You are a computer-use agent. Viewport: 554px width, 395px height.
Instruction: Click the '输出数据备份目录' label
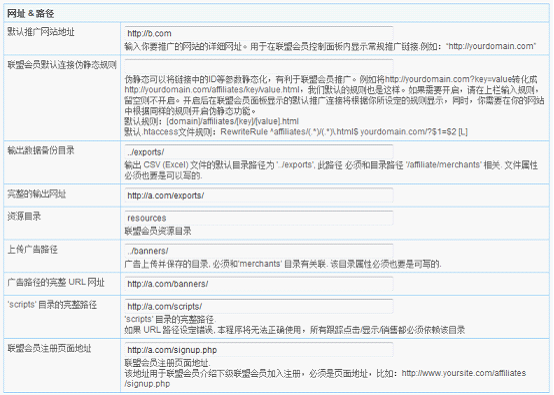click(41, 151)
